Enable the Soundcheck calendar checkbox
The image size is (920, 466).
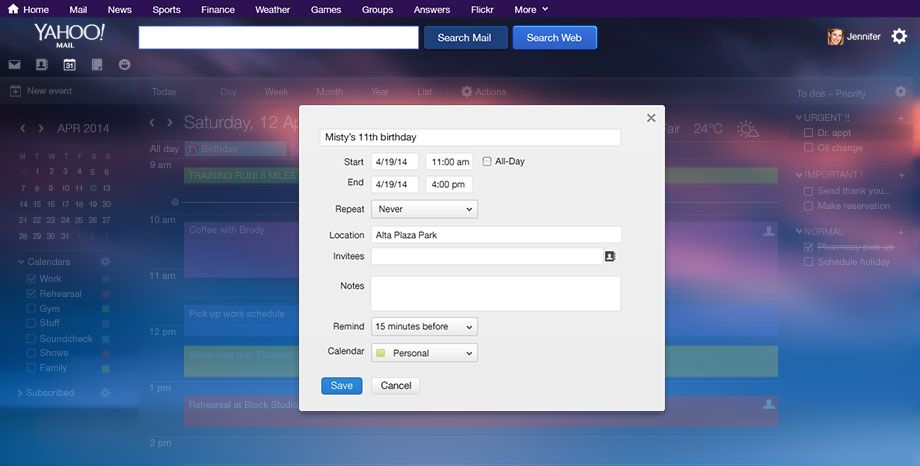pyautogui.click(x=32, y=339)
